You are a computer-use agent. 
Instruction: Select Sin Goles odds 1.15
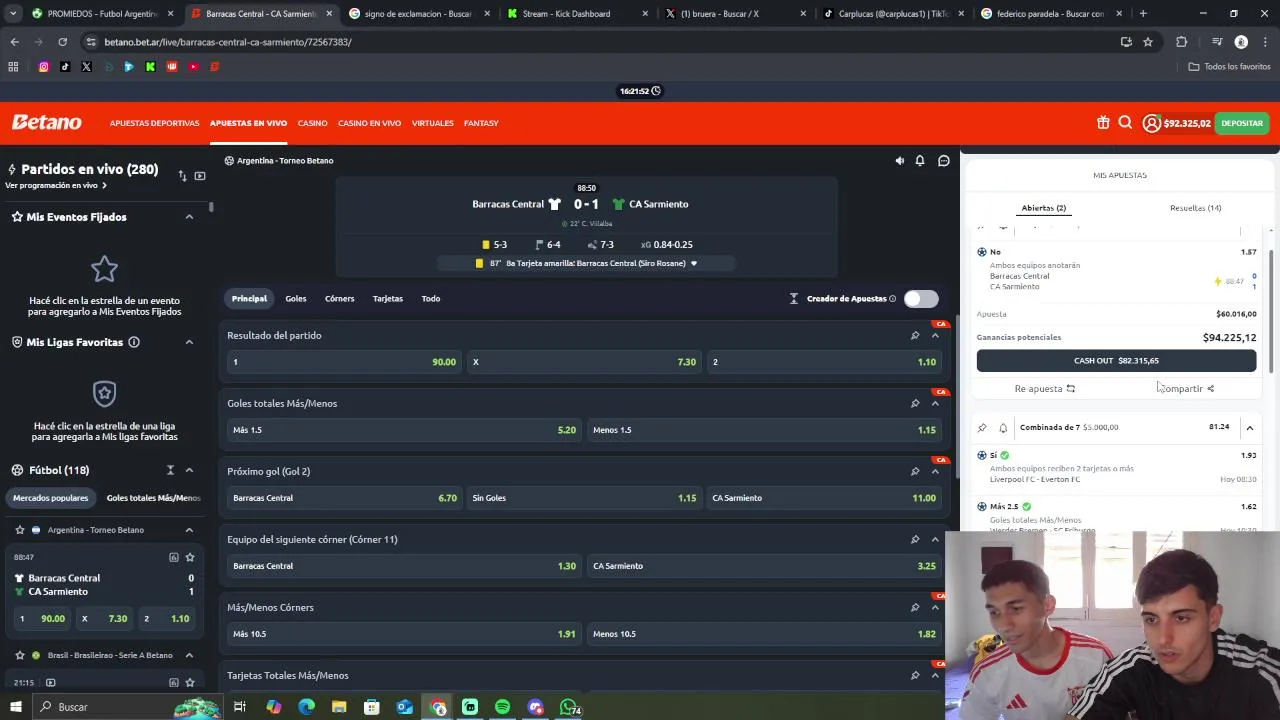(x=584, y=498)
